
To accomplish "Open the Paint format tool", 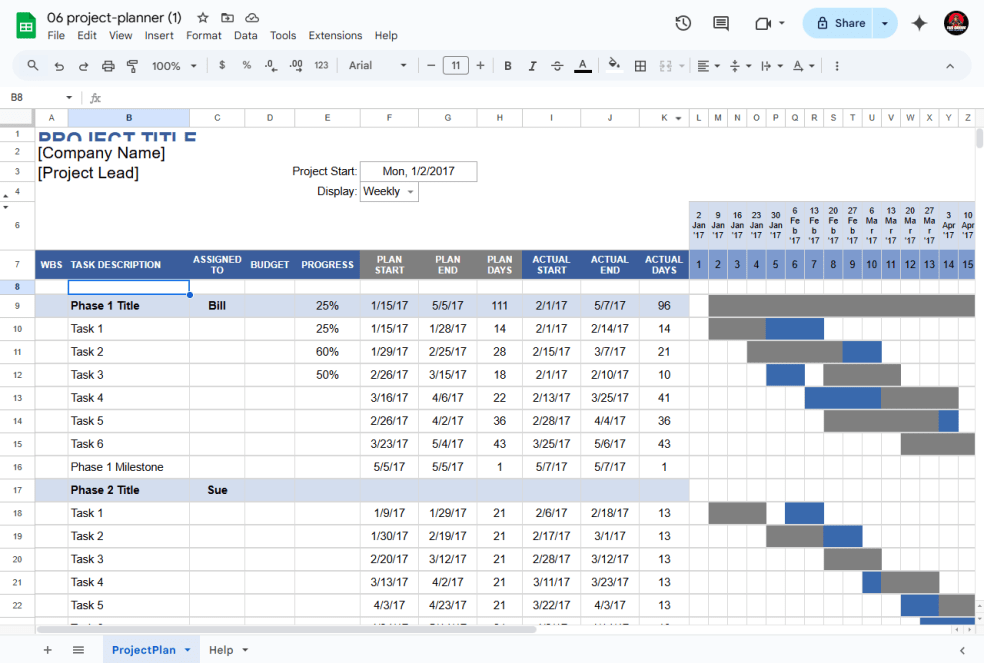I will click(131, 65).
